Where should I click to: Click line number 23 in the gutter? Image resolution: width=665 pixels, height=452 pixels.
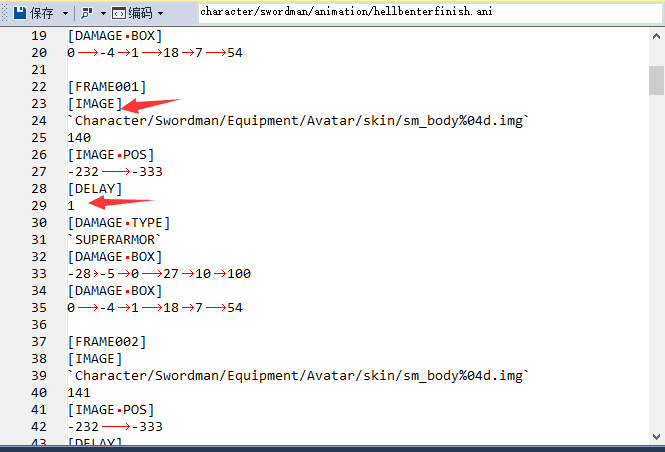(39, 104)
